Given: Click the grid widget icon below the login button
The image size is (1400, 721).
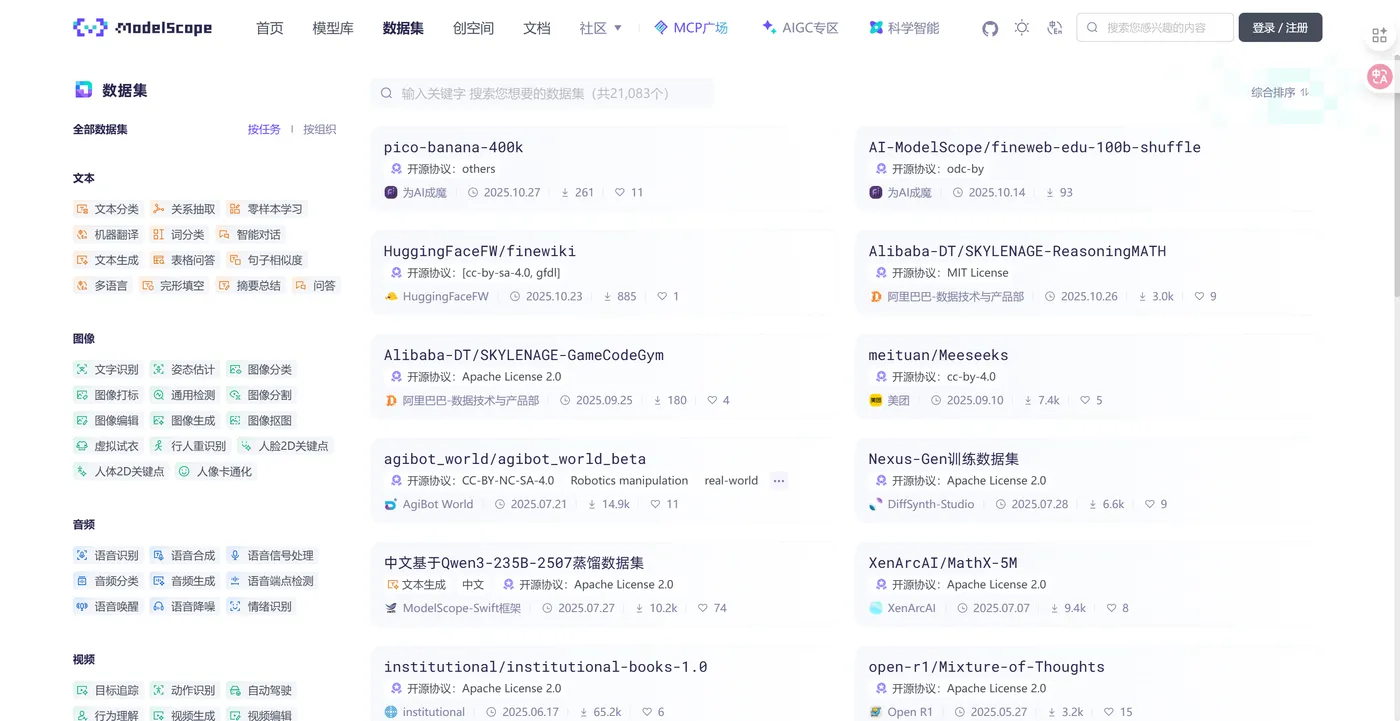Looking at the screenshot, I should coord(1379,34).
